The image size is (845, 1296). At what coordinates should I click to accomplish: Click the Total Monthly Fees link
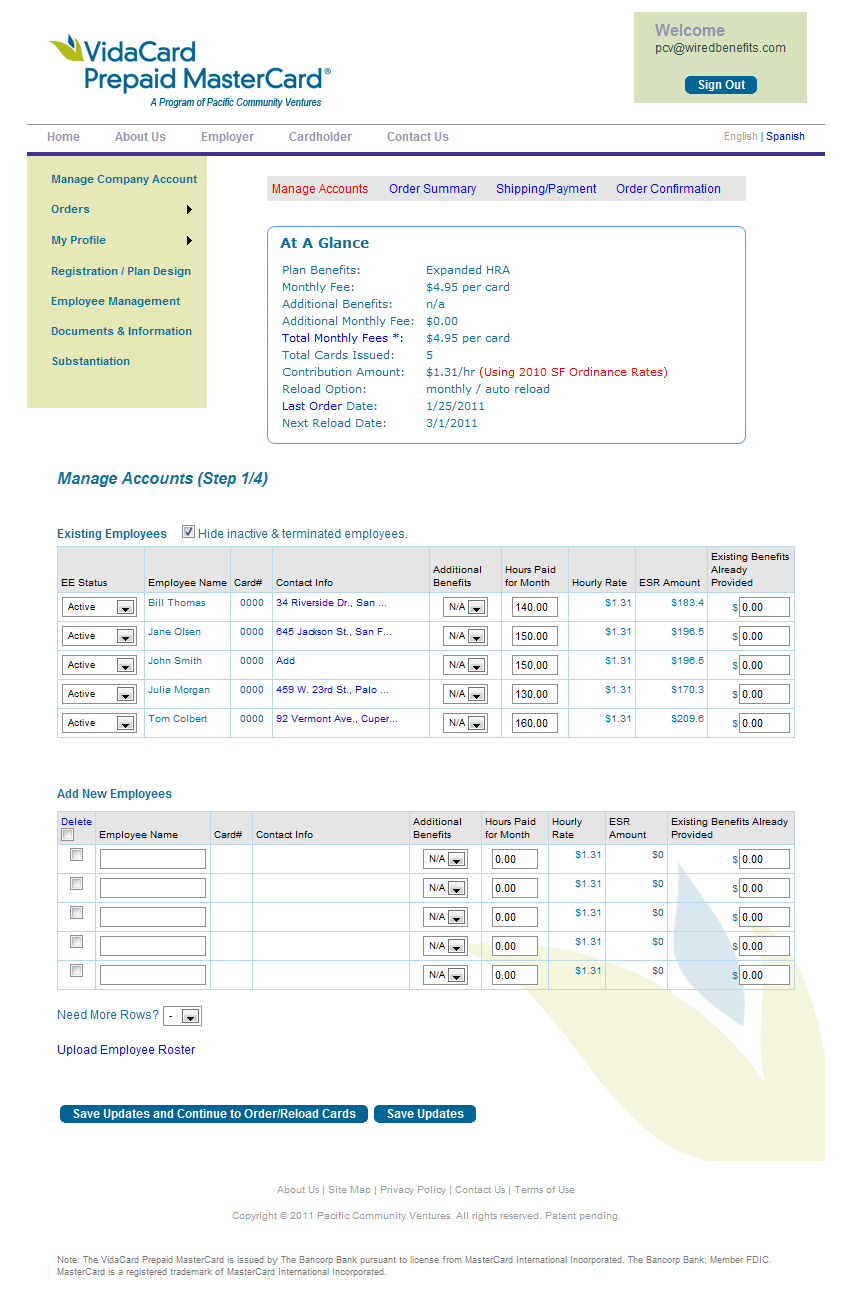pyautogui.click(x=341, y=338)
